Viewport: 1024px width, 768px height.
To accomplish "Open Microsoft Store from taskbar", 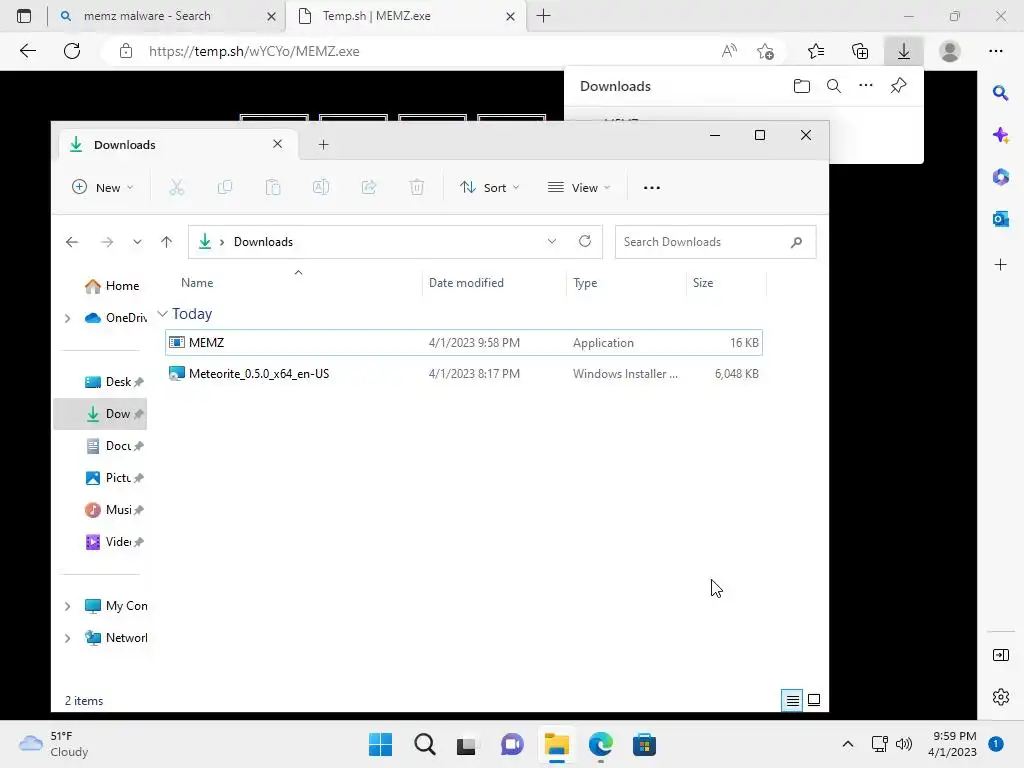I will pos(644,744).
